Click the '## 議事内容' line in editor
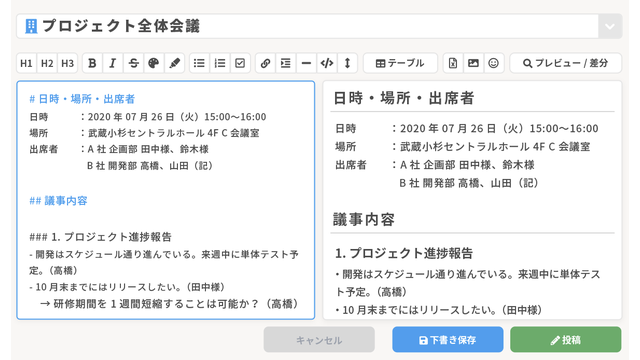Screen dimensions: 640x360 (58, 200)
